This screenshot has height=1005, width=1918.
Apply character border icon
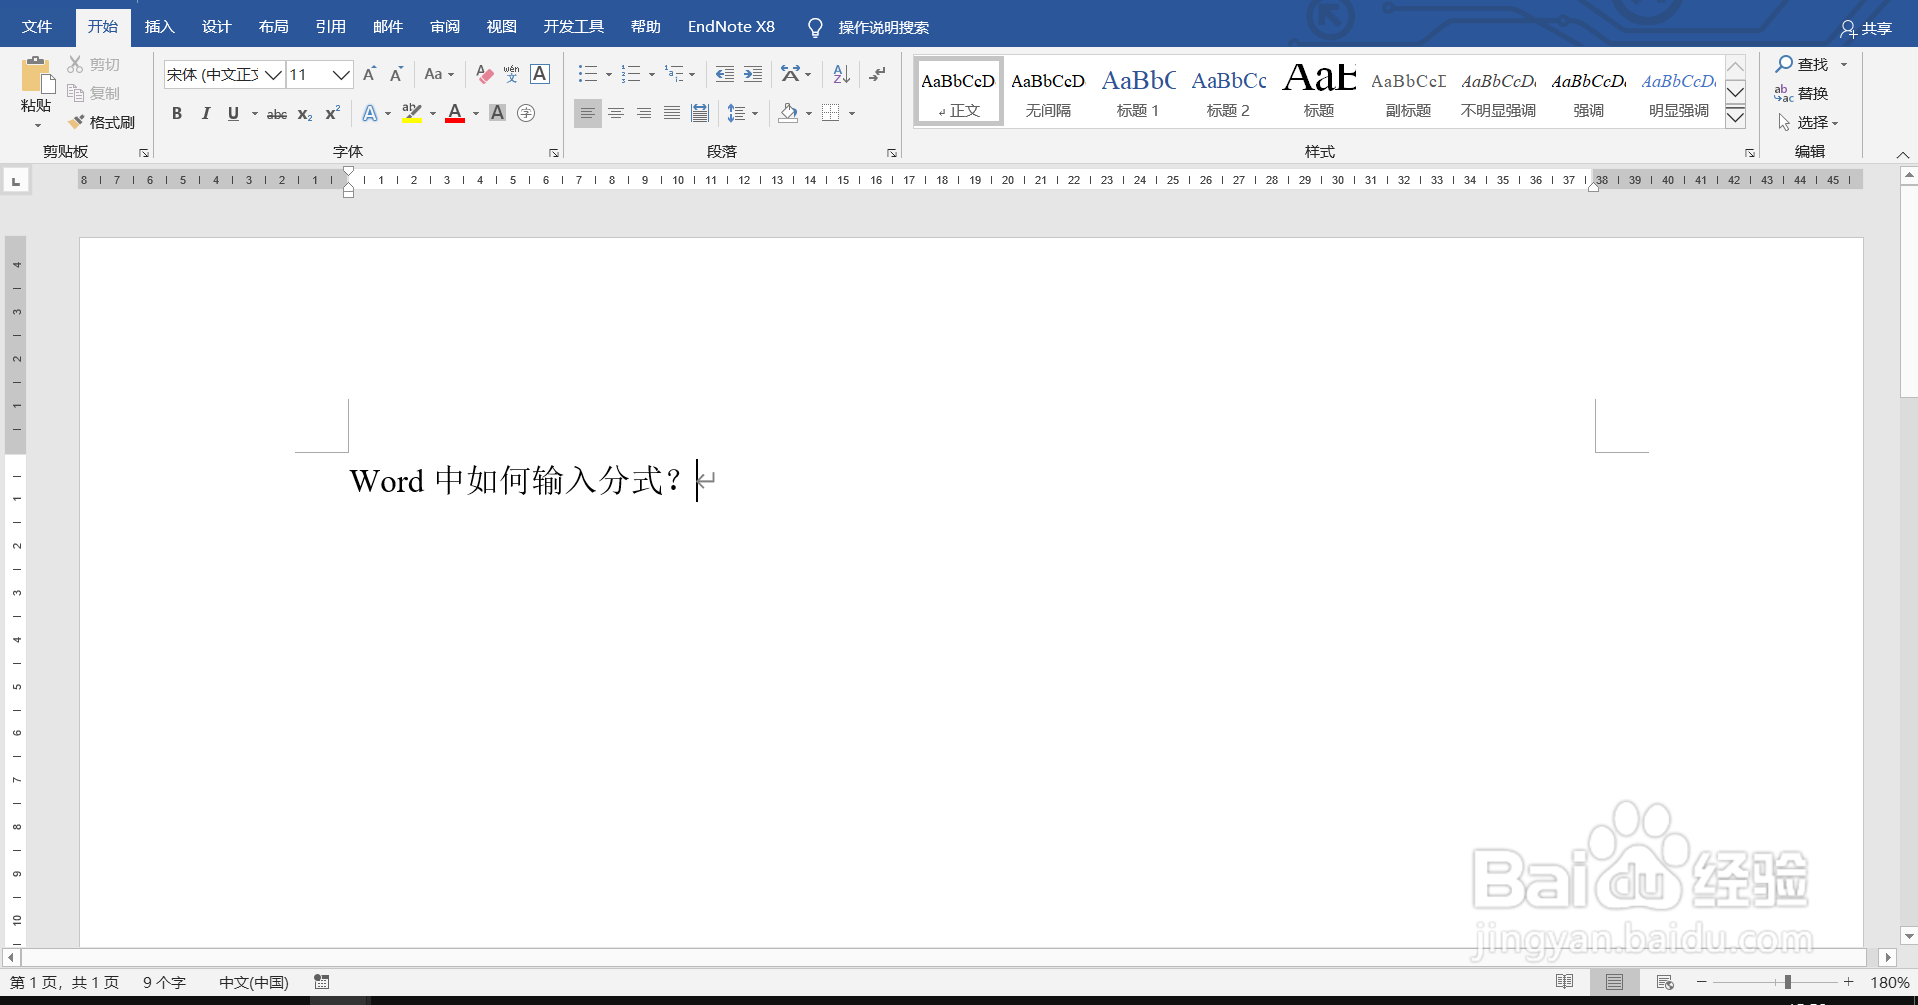tap(540, 74)
